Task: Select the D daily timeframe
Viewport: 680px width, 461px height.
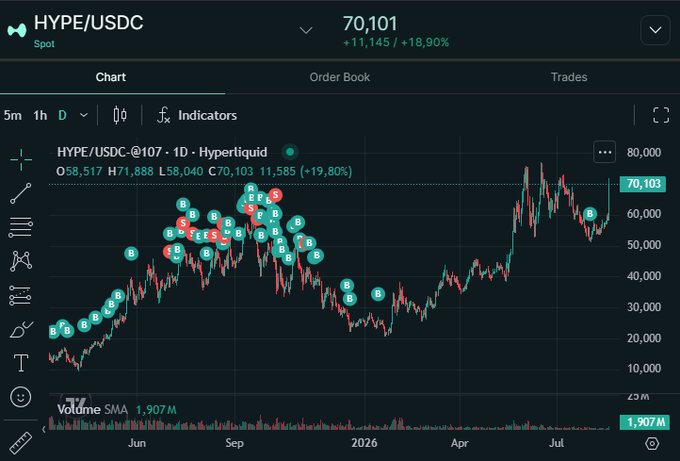Action: pyautogui.click(x=62, y=115)
